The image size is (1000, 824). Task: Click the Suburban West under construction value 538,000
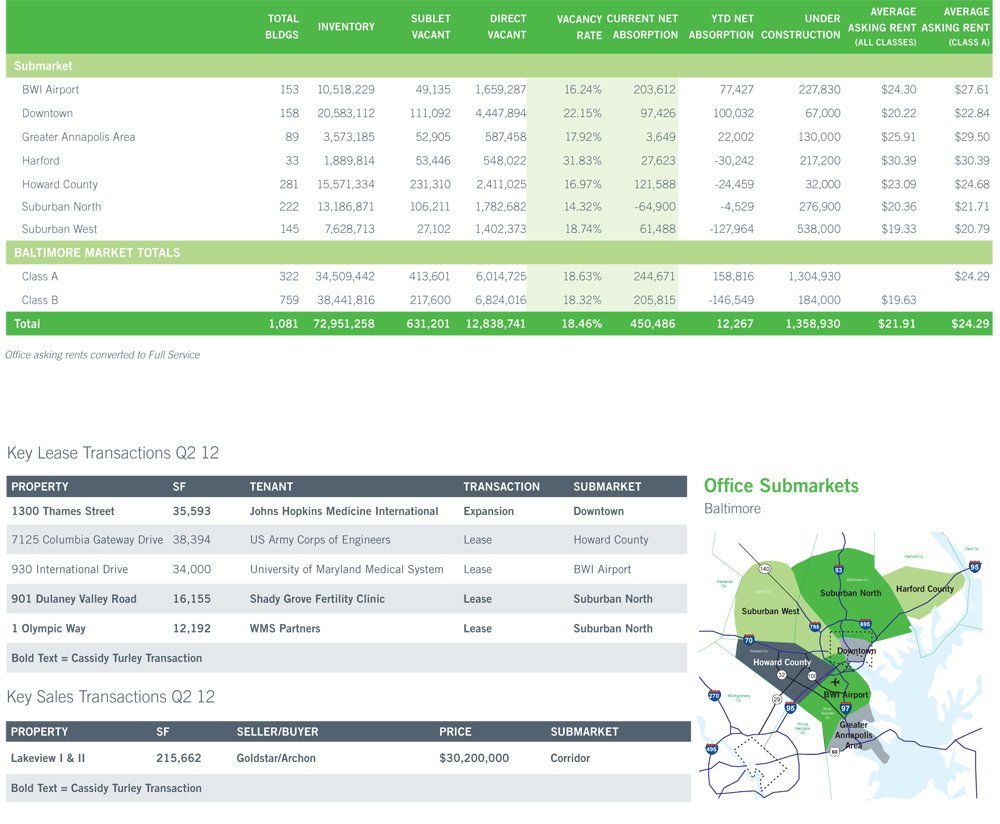coord(818,229)
